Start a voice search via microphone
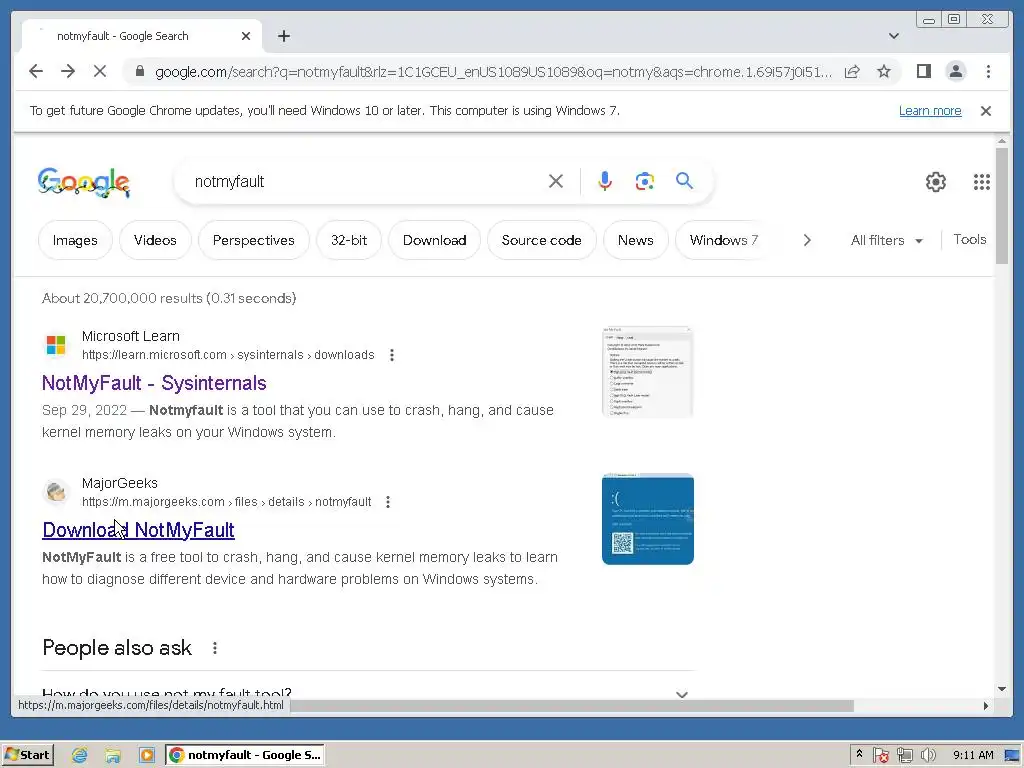This screenshot has height=768, width=1024. 605,181
